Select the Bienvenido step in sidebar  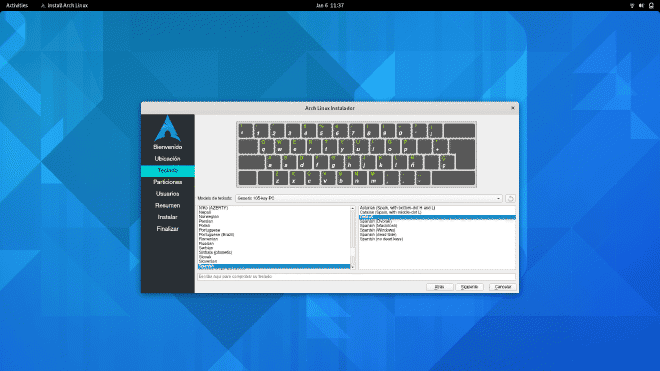(x=168, y=147)
